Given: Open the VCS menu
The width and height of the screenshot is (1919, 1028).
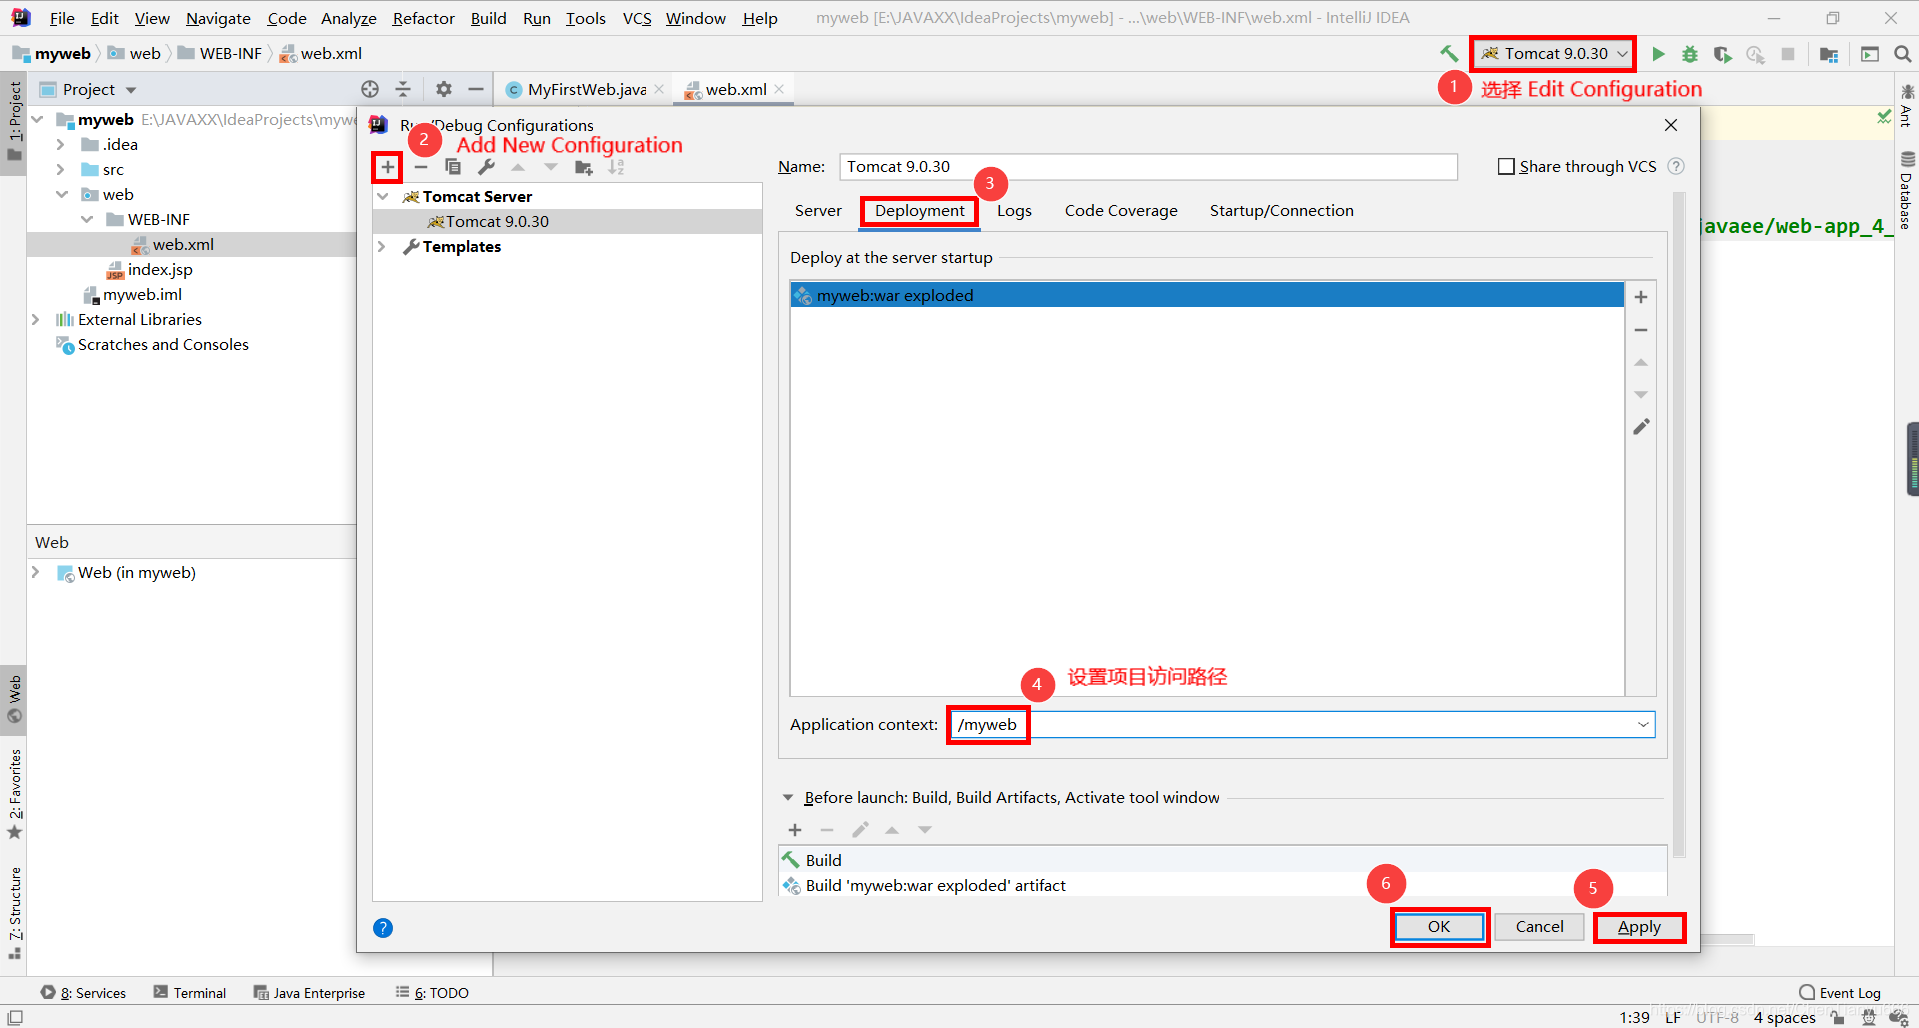Looking at the screenshot, I should [637, 18].
